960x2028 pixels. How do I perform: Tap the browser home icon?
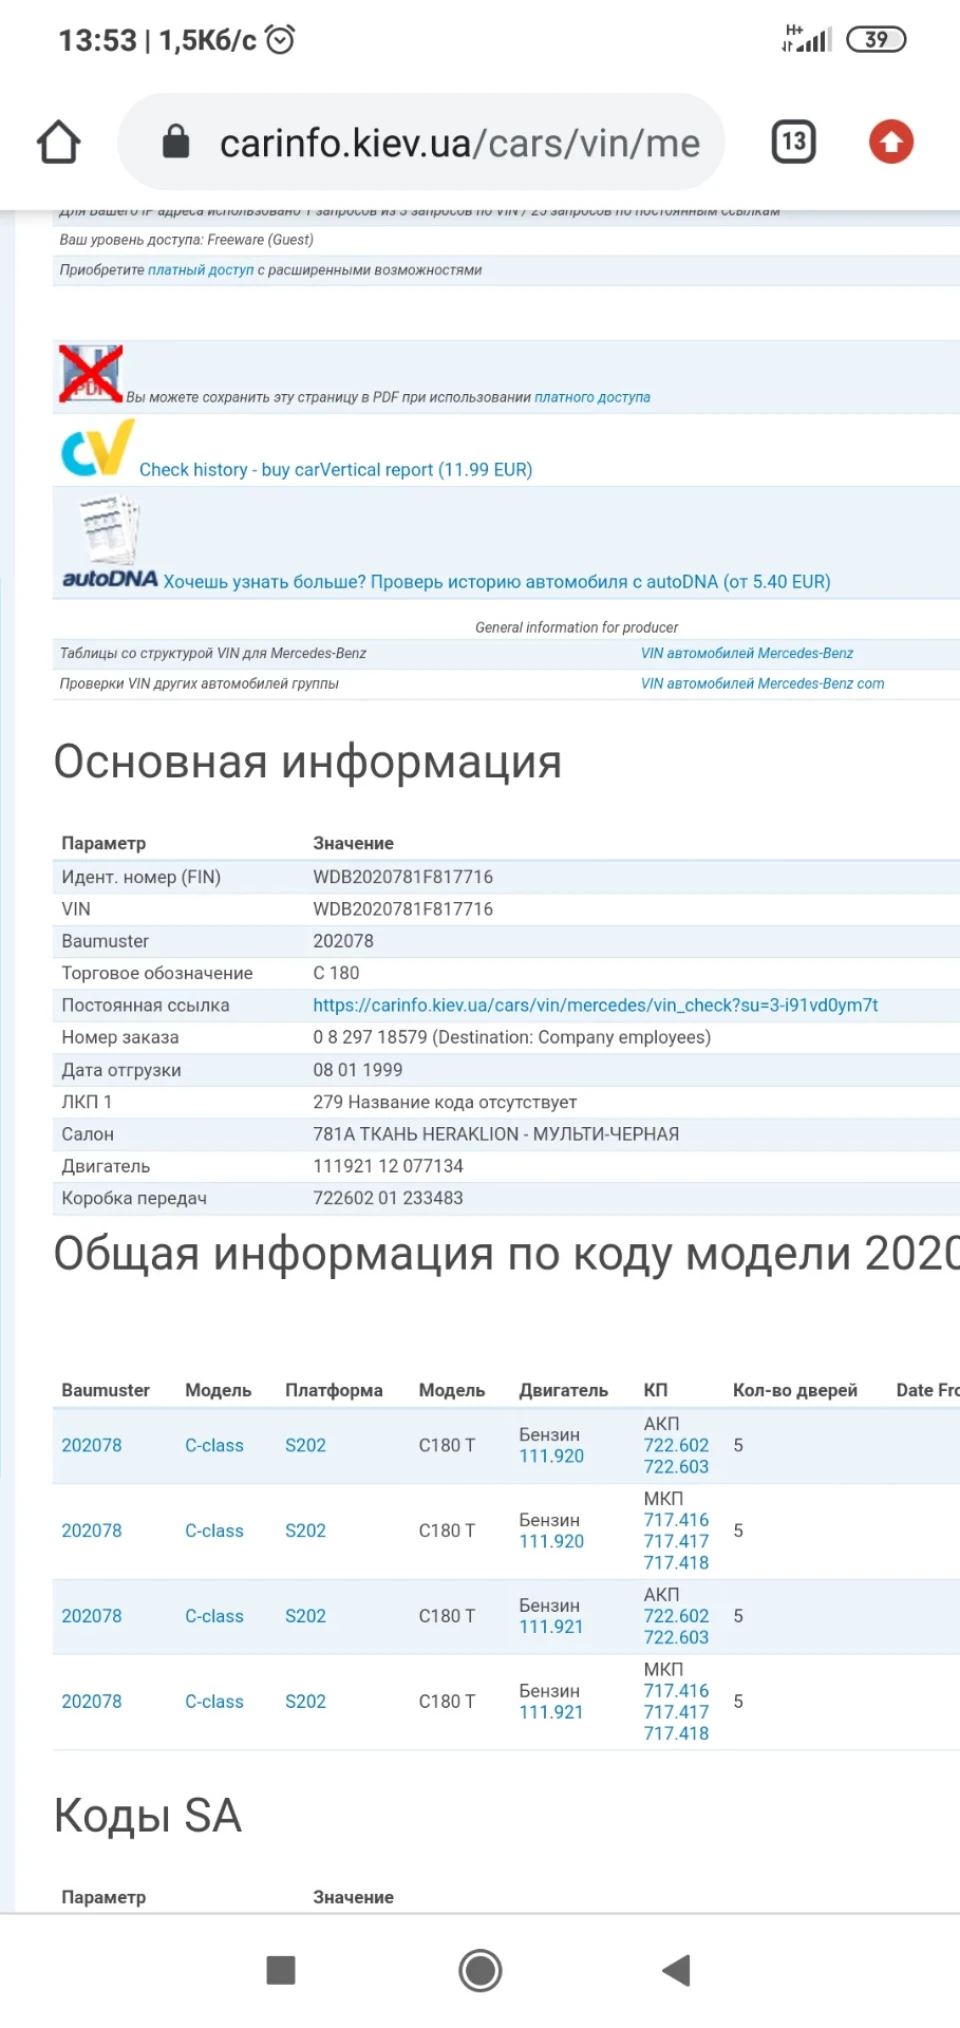tap(59, 142)
